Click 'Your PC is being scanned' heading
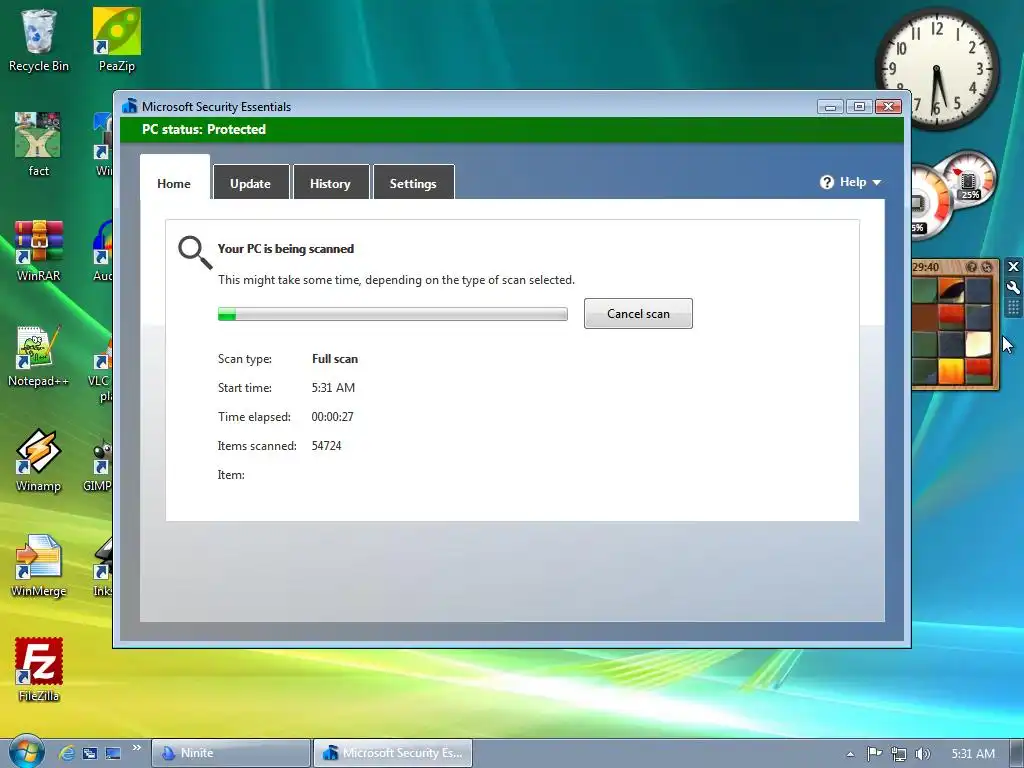Viewport: 1024px width, 768px height. pyautogui.click(x=285, y=249)
